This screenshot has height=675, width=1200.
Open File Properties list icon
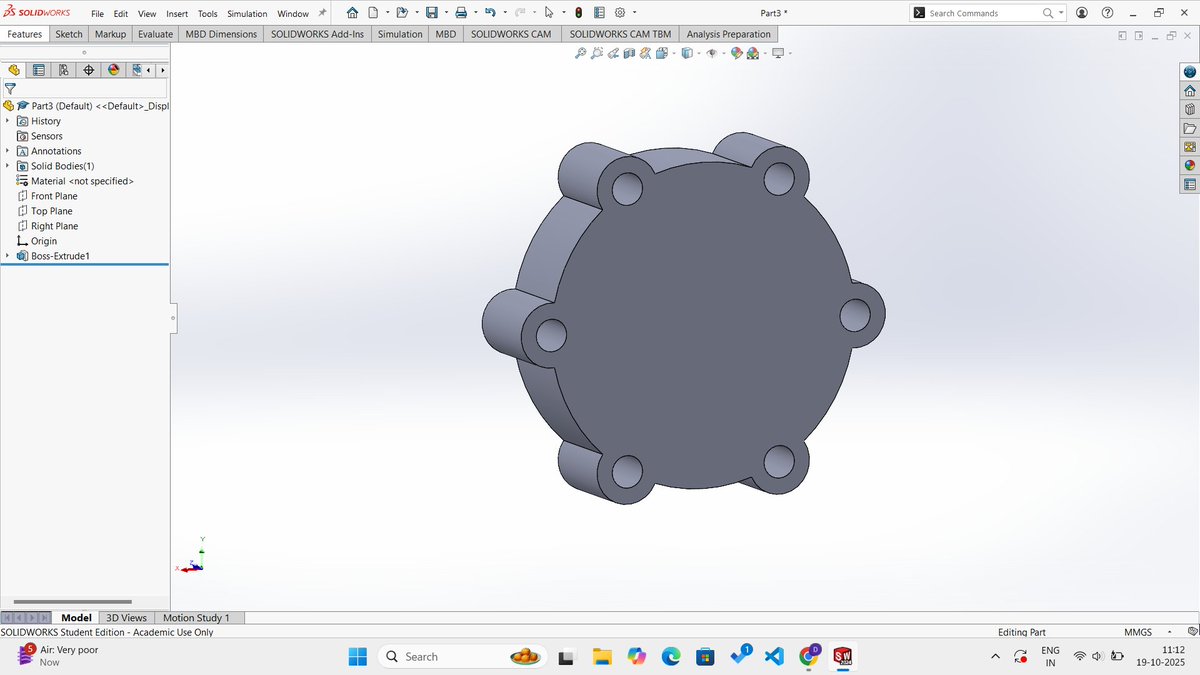(x=599, y=13)
